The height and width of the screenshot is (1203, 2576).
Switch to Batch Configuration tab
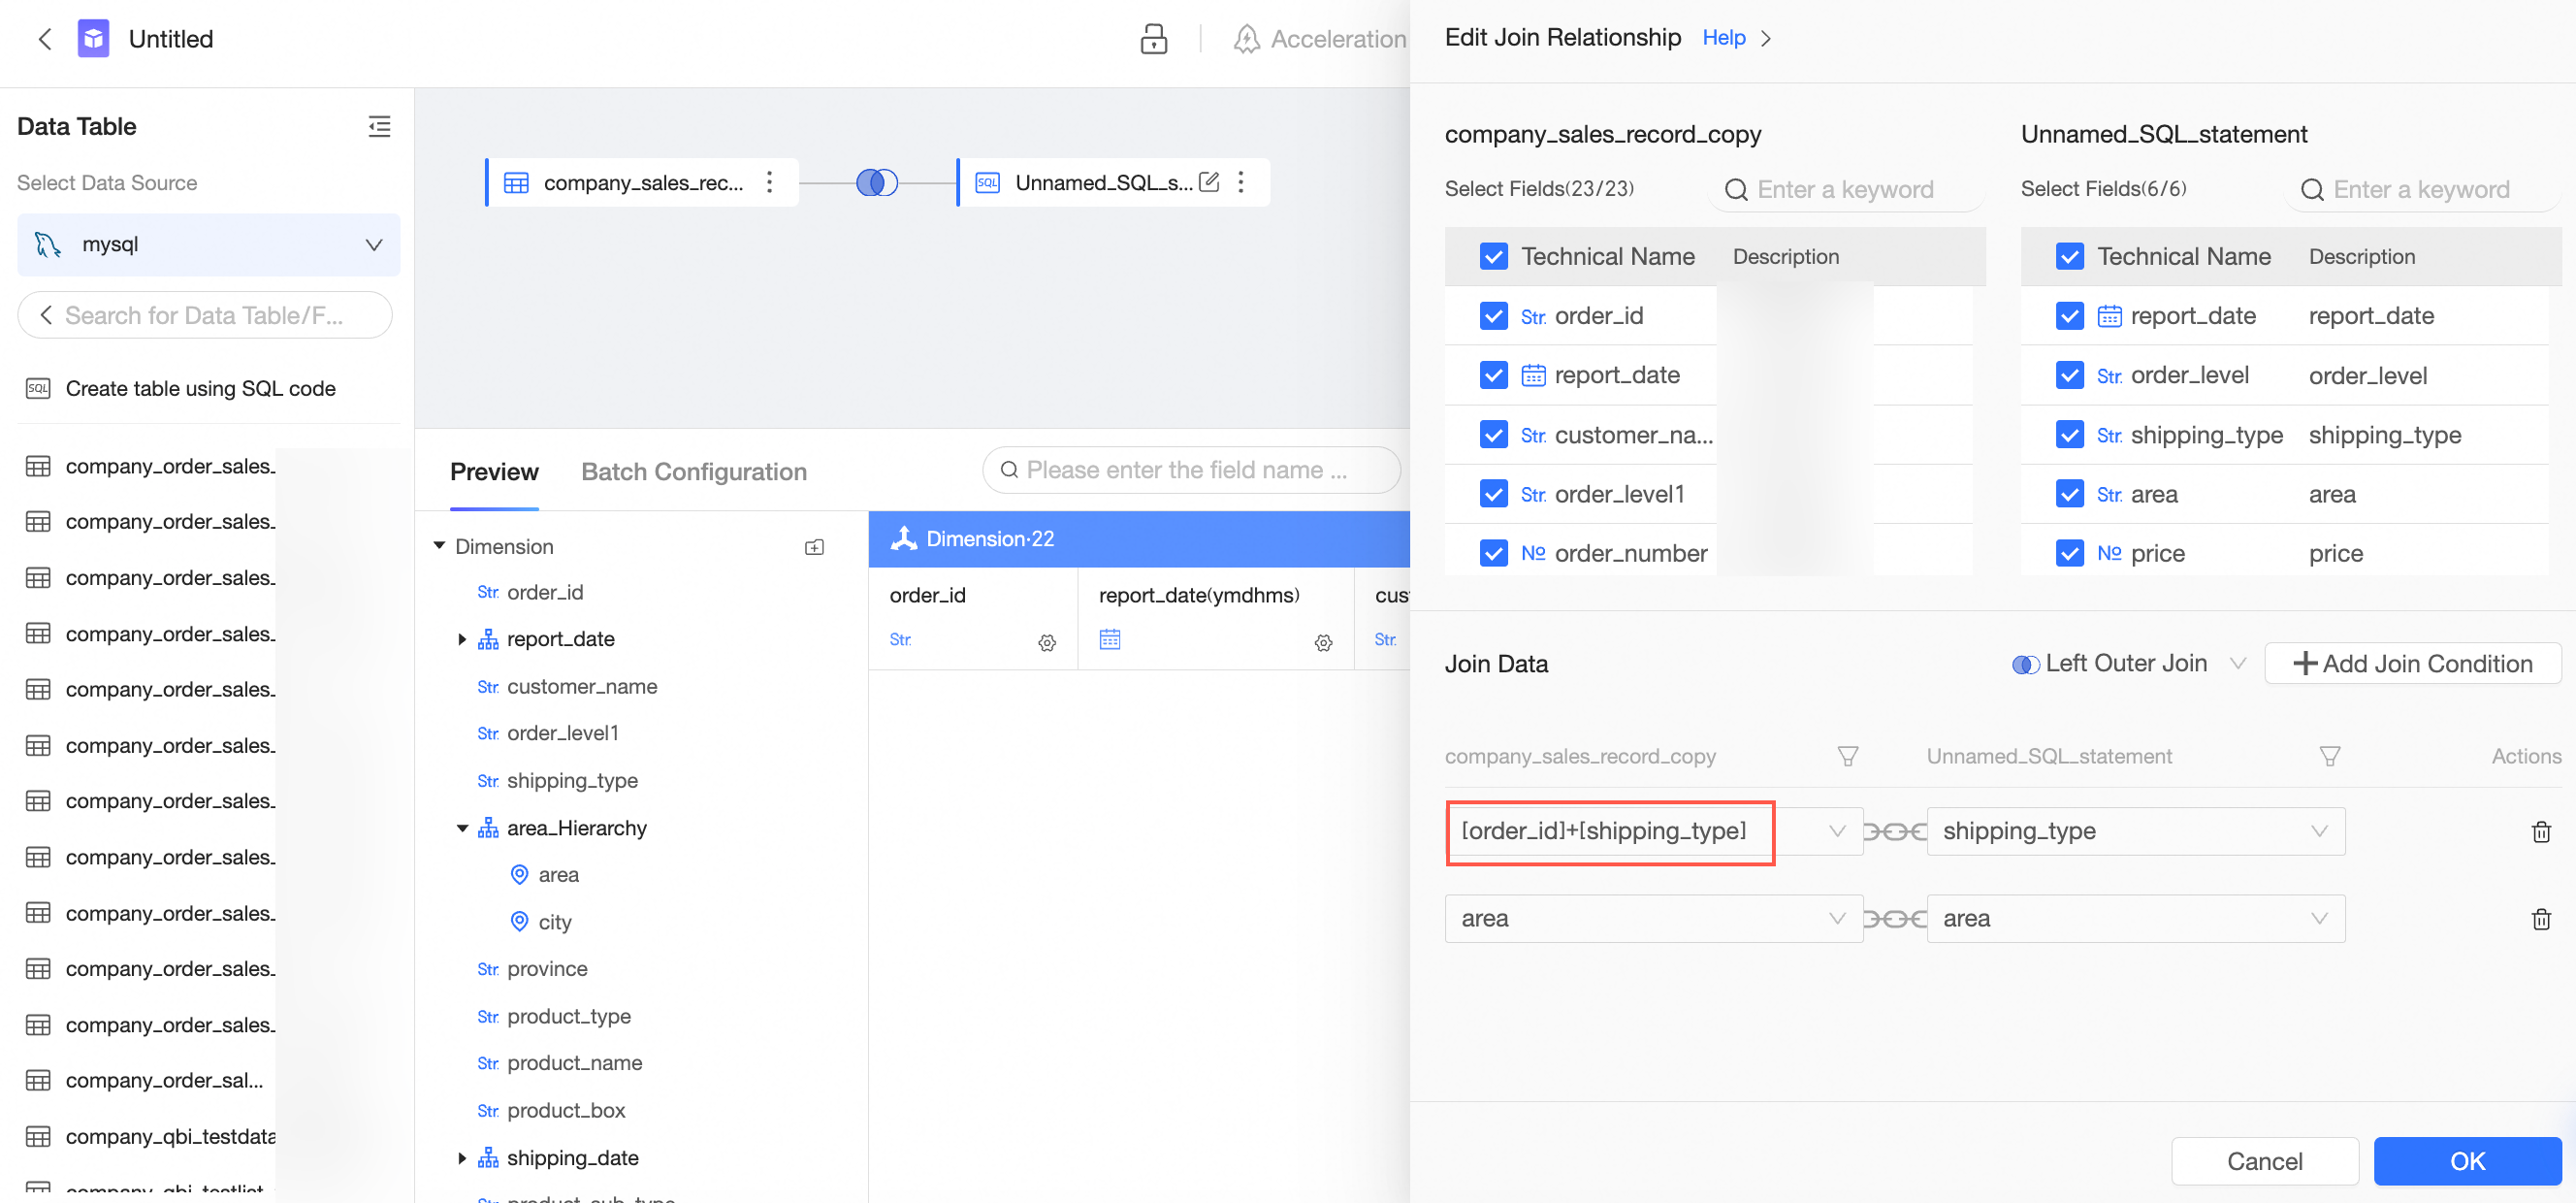coord(693,472)
